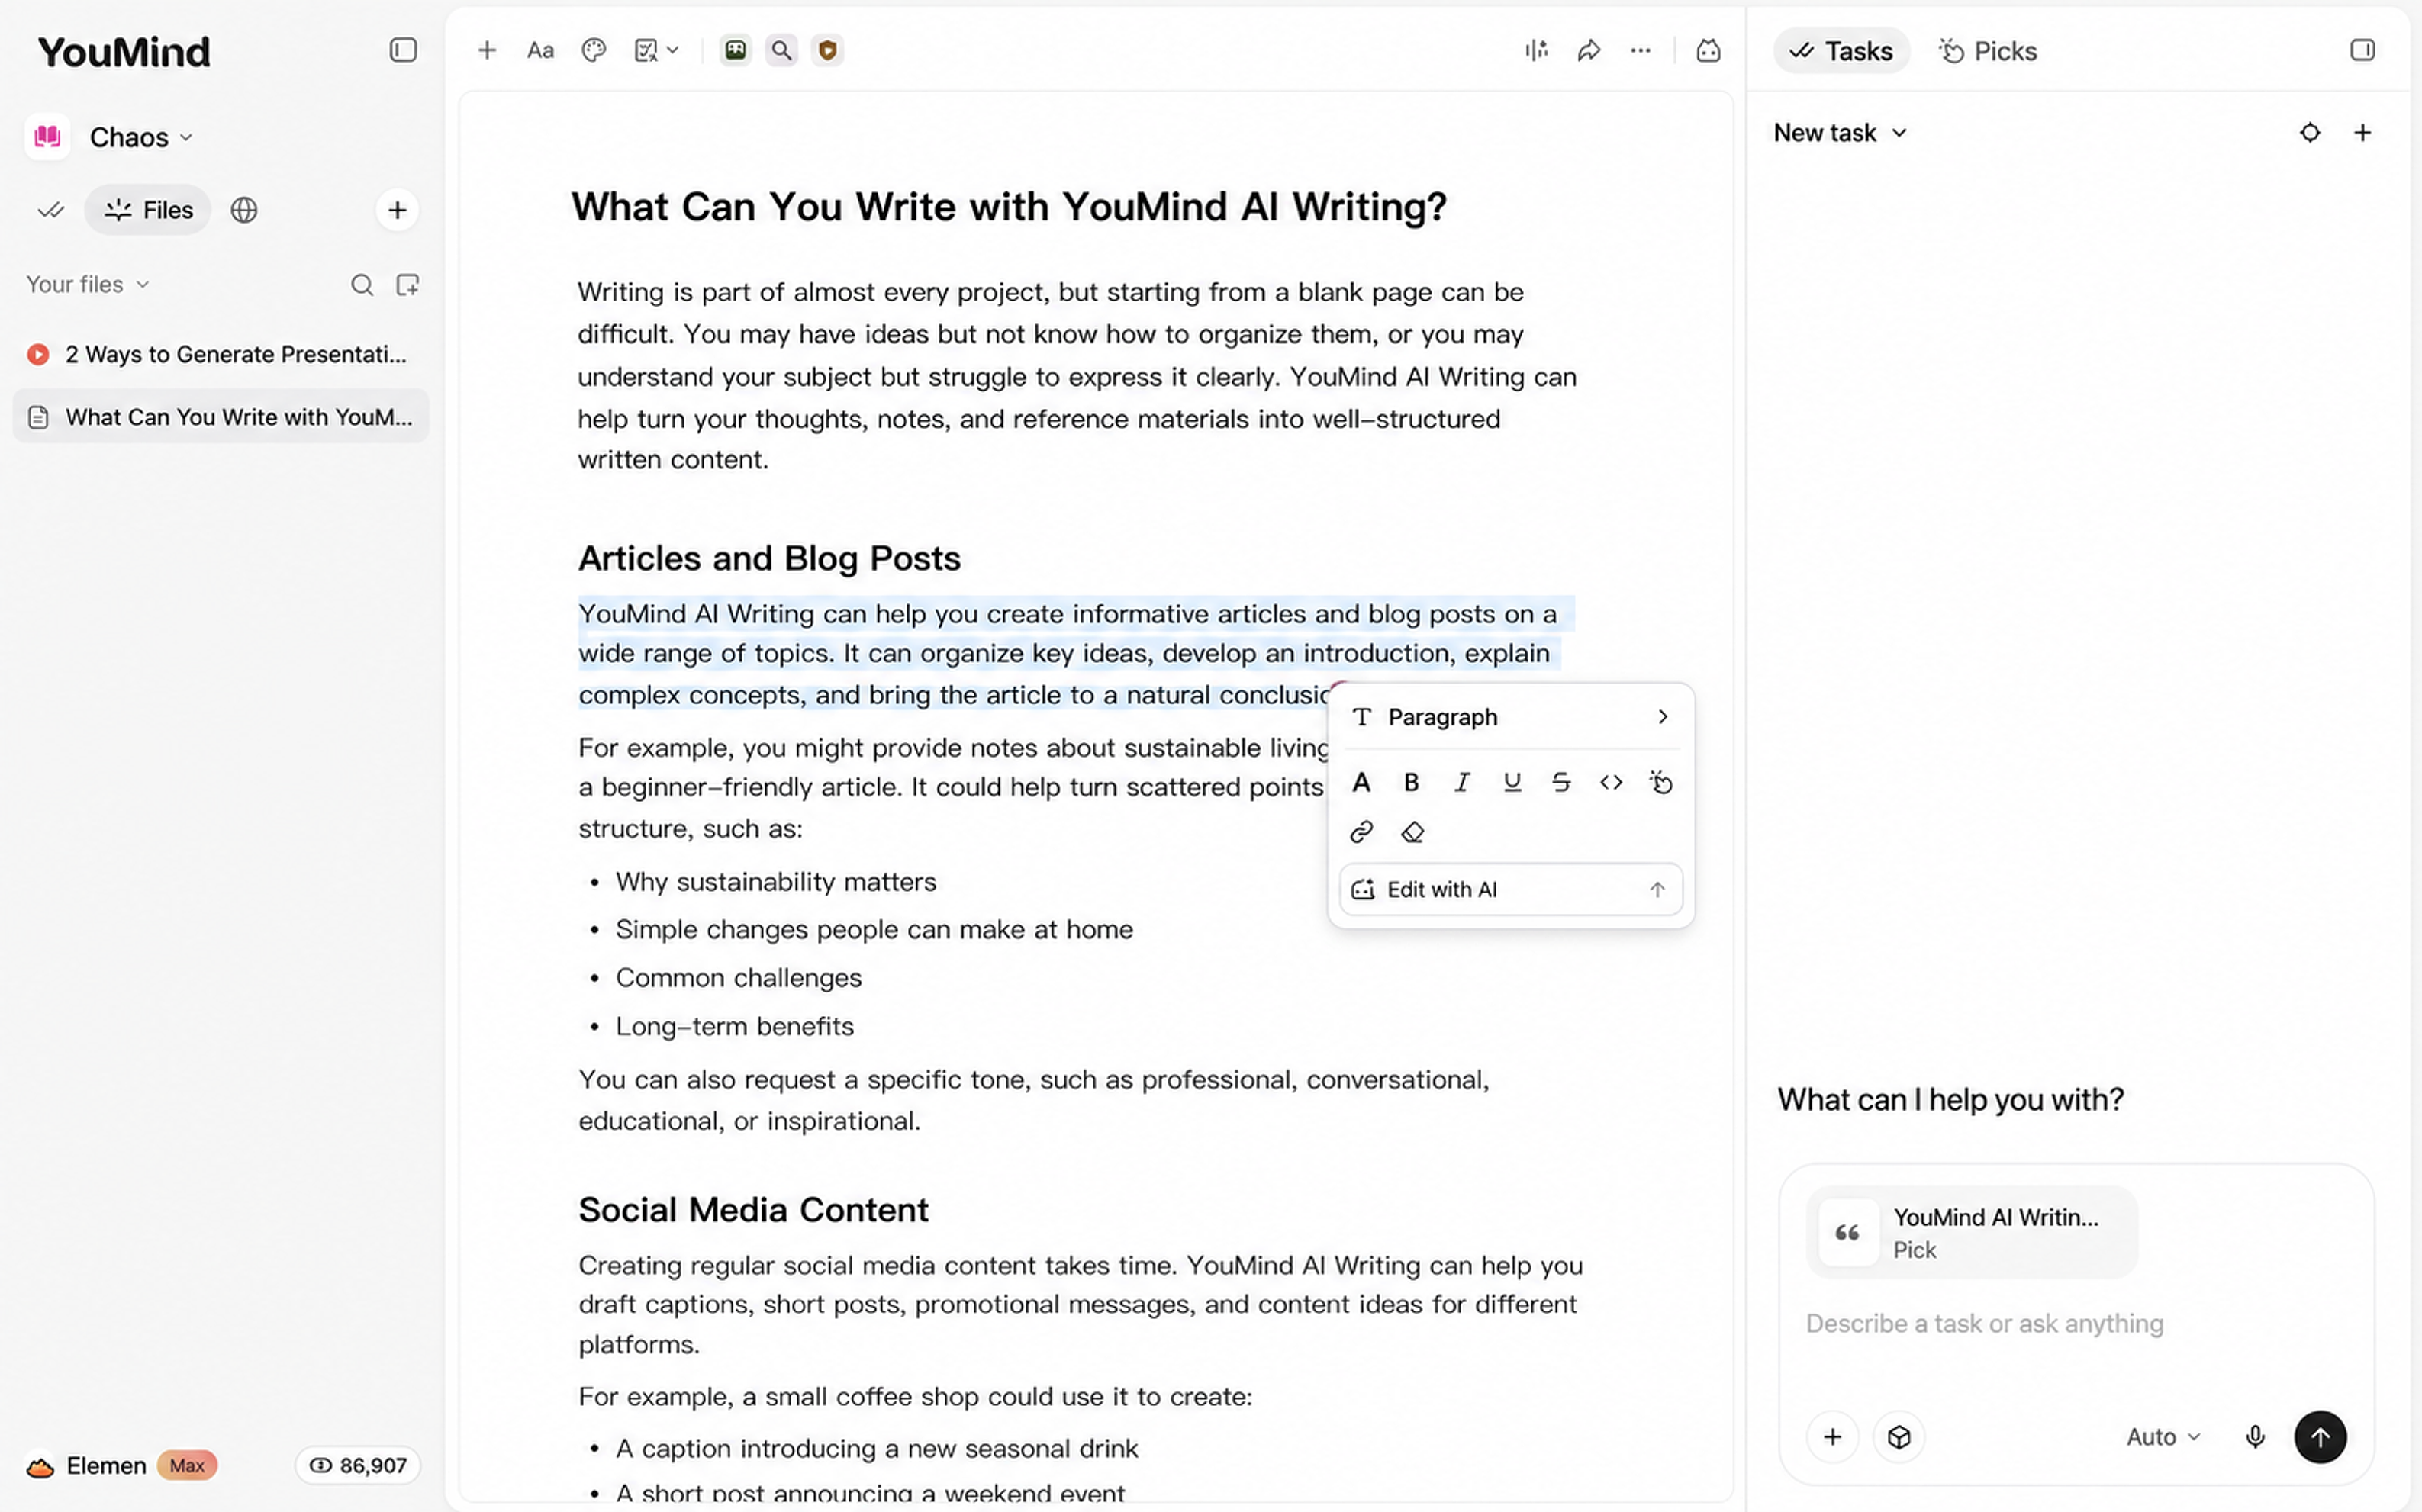The image size is (2422, 1512).
Task: Click the YouMind AI Writin... pick chip
Action: [x=1971, y=1232]
